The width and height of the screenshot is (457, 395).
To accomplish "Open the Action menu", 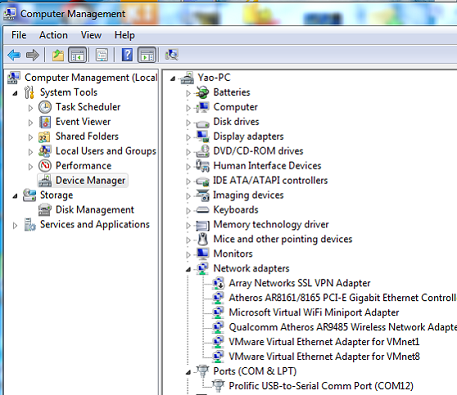I will 53,35.
